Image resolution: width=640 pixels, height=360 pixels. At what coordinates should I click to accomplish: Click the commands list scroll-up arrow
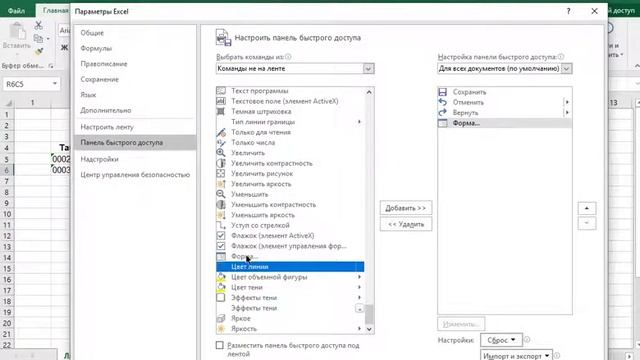point(369,92)
